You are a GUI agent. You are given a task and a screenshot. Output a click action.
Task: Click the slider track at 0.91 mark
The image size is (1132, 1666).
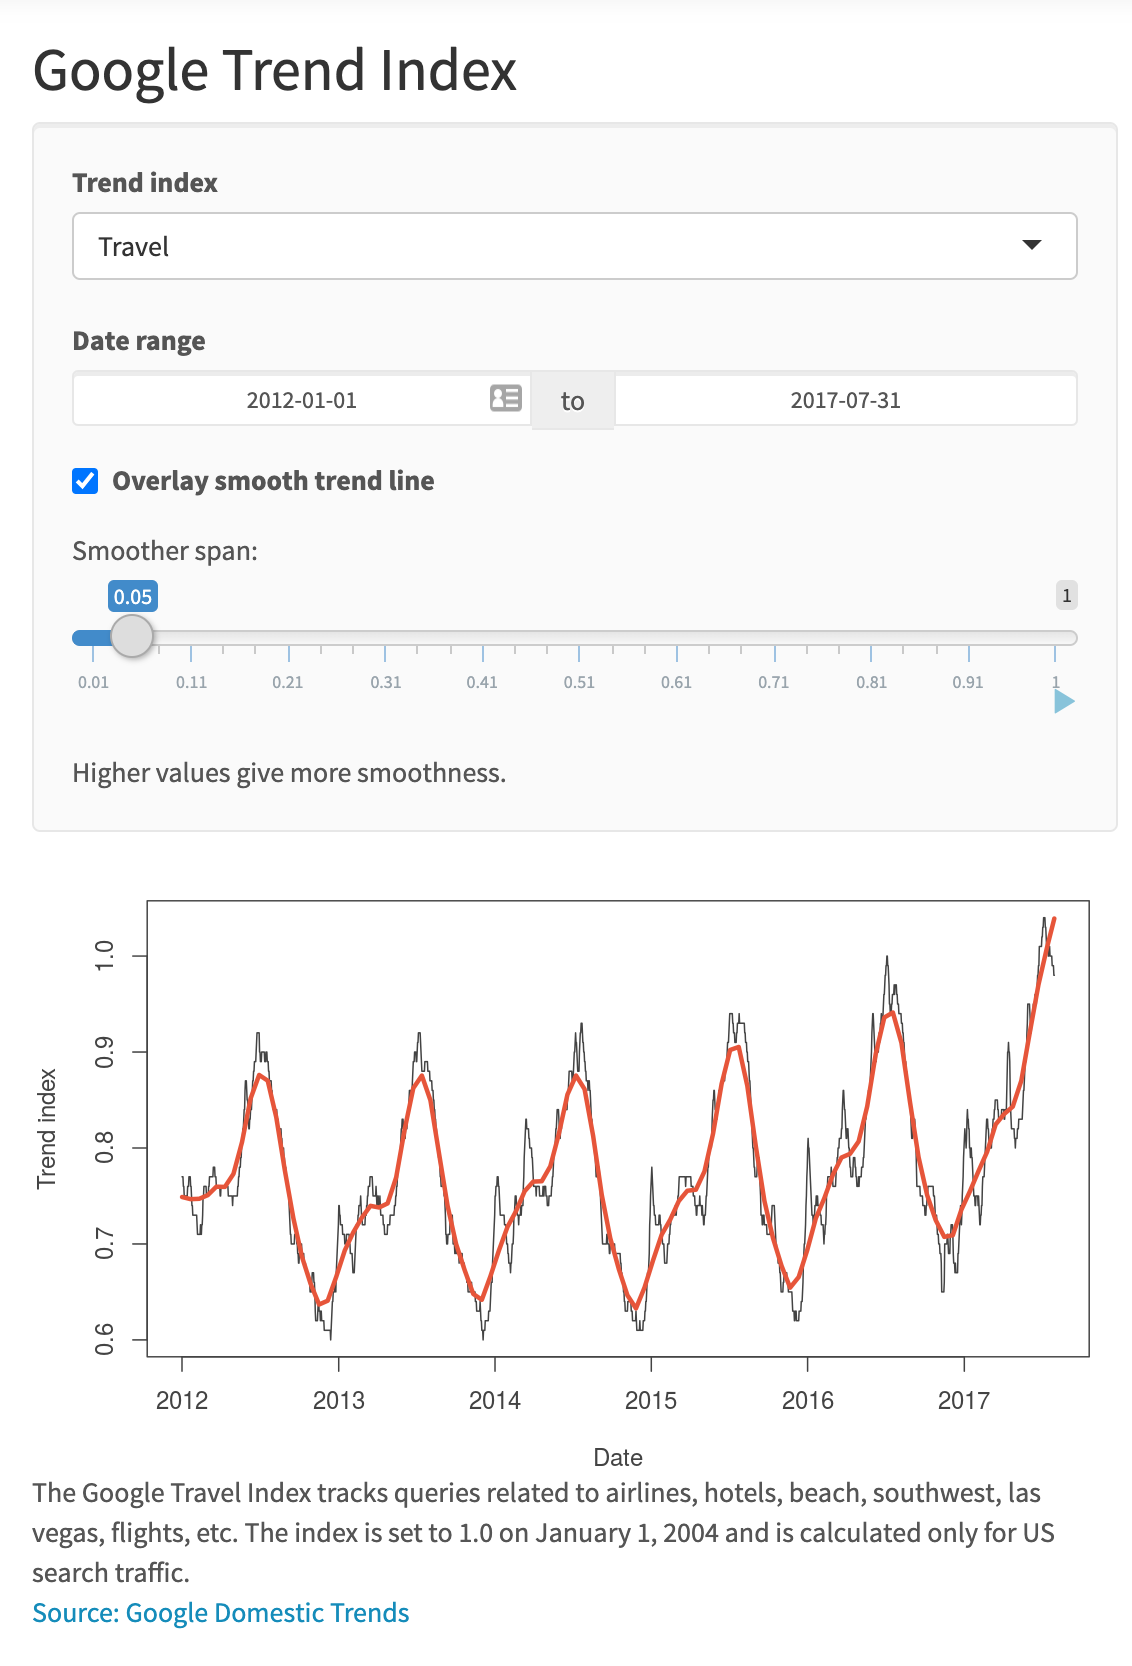pos(968,638)
